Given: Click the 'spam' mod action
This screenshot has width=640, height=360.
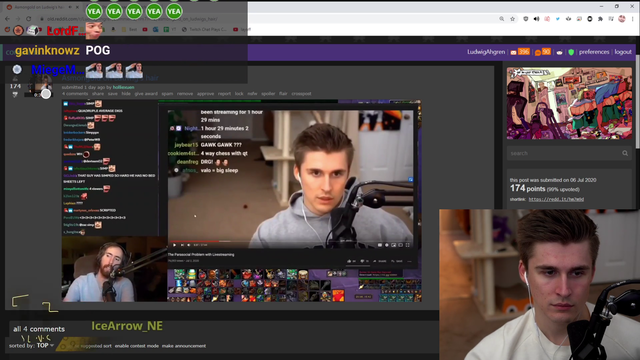Looking at the screenshot, I should coord(167,94).
